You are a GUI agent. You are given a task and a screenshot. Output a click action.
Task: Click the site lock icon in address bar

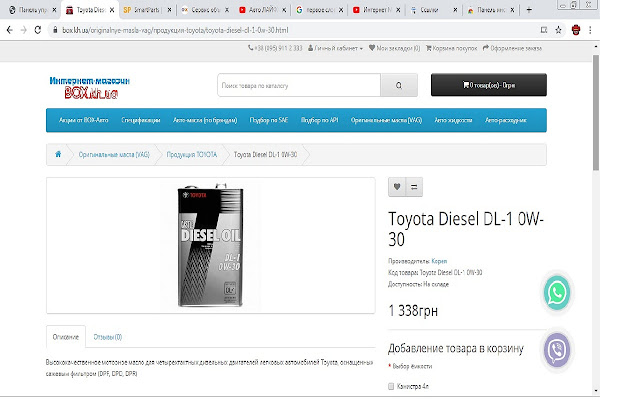[x=55, y=30]
